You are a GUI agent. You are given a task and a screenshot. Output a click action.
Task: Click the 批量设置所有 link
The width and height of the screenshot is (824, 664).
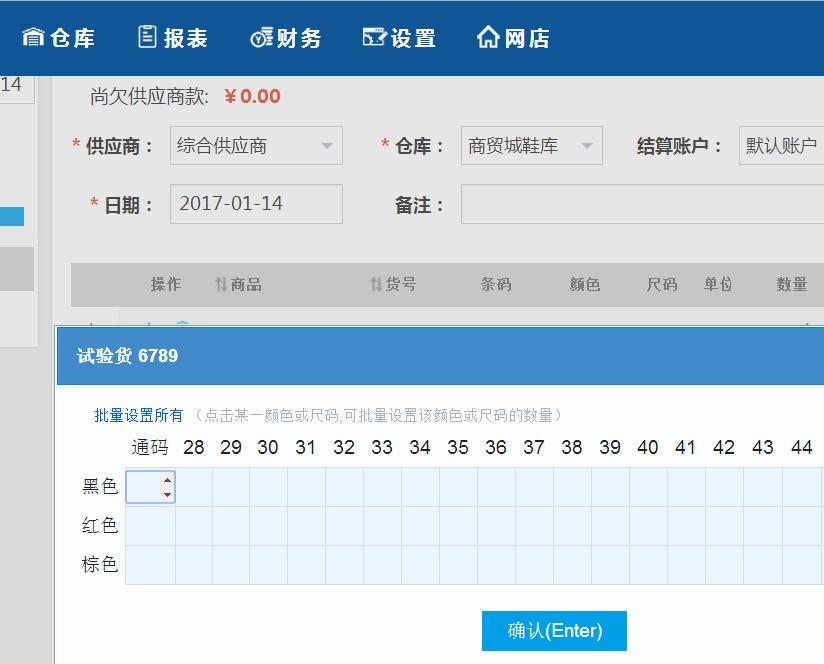[139, 415]
